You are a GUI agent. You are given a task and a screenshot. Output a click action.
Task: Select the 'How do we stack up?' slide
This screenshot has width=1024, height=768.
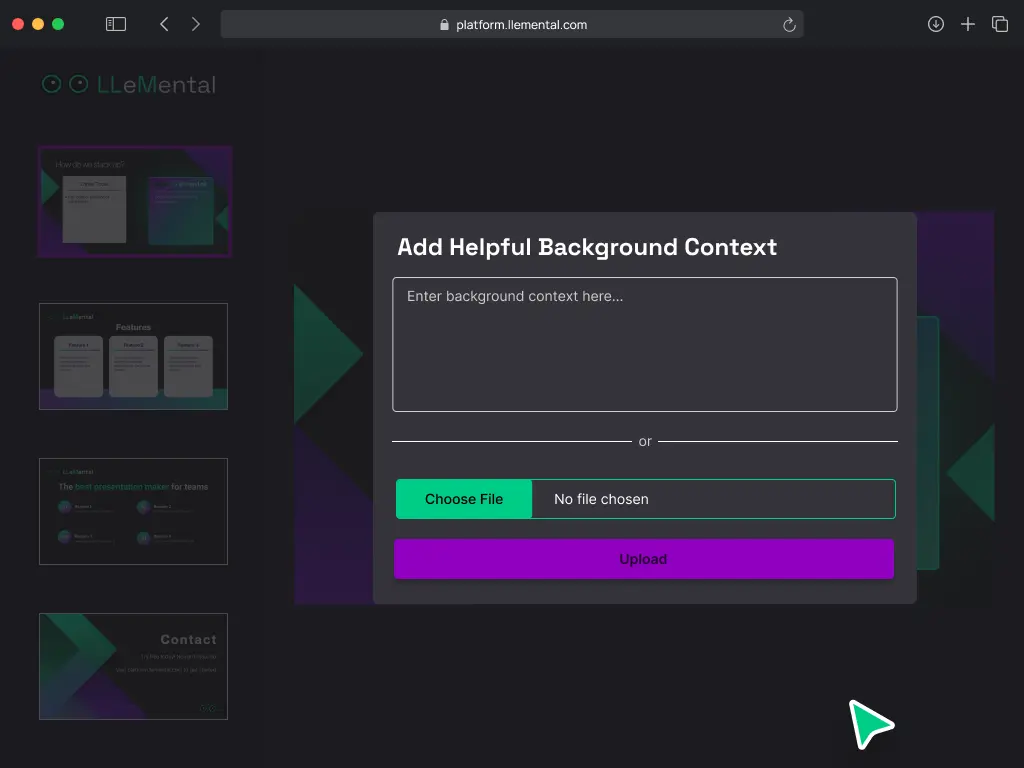[134, 201]
